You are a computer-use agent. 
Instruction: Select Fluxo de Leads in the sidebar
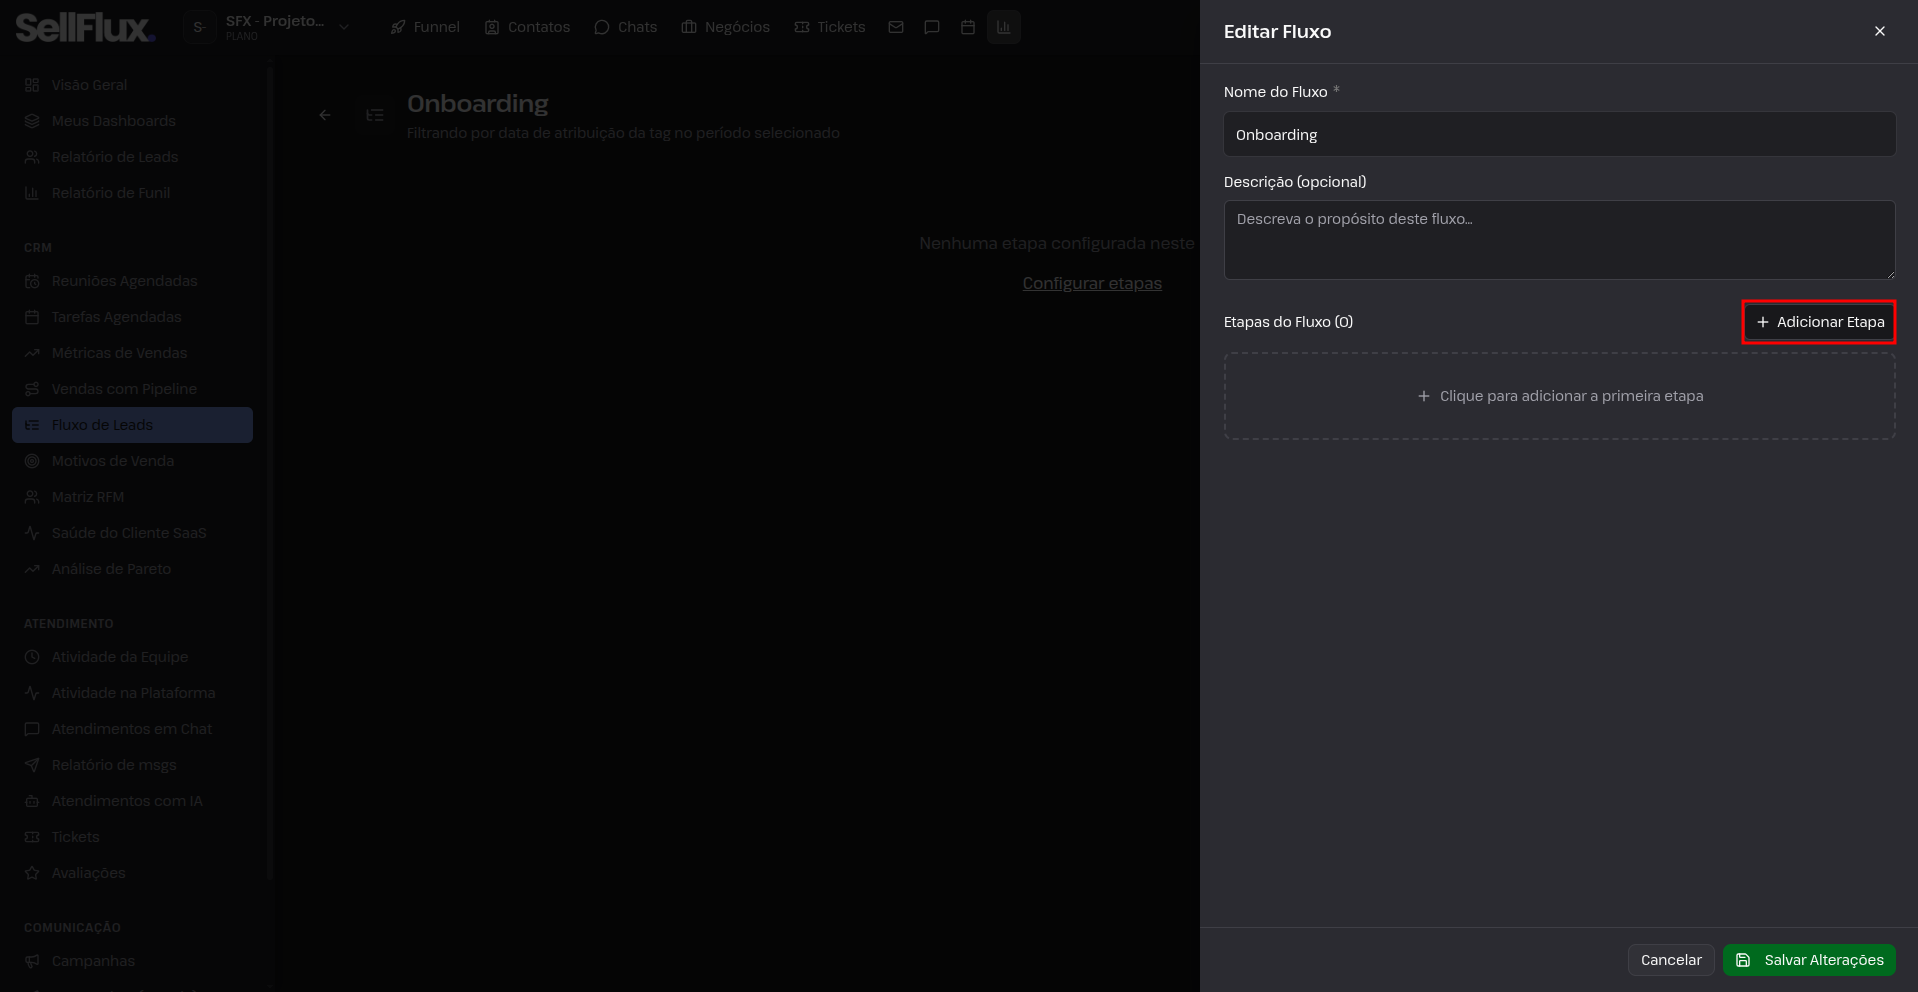[x=132, y=425]
